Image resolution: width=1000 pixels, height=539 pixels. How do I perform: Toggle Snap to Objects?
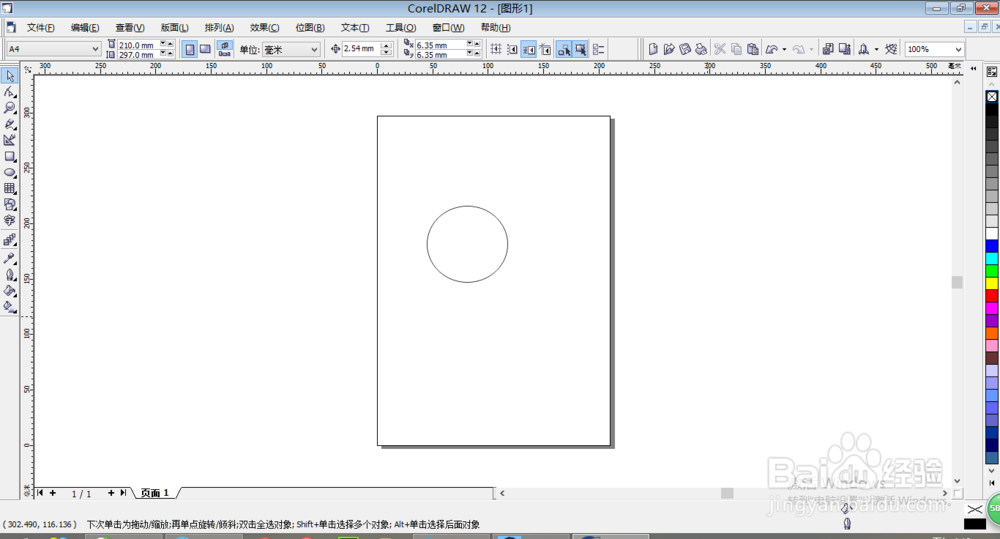click(529, 49)
